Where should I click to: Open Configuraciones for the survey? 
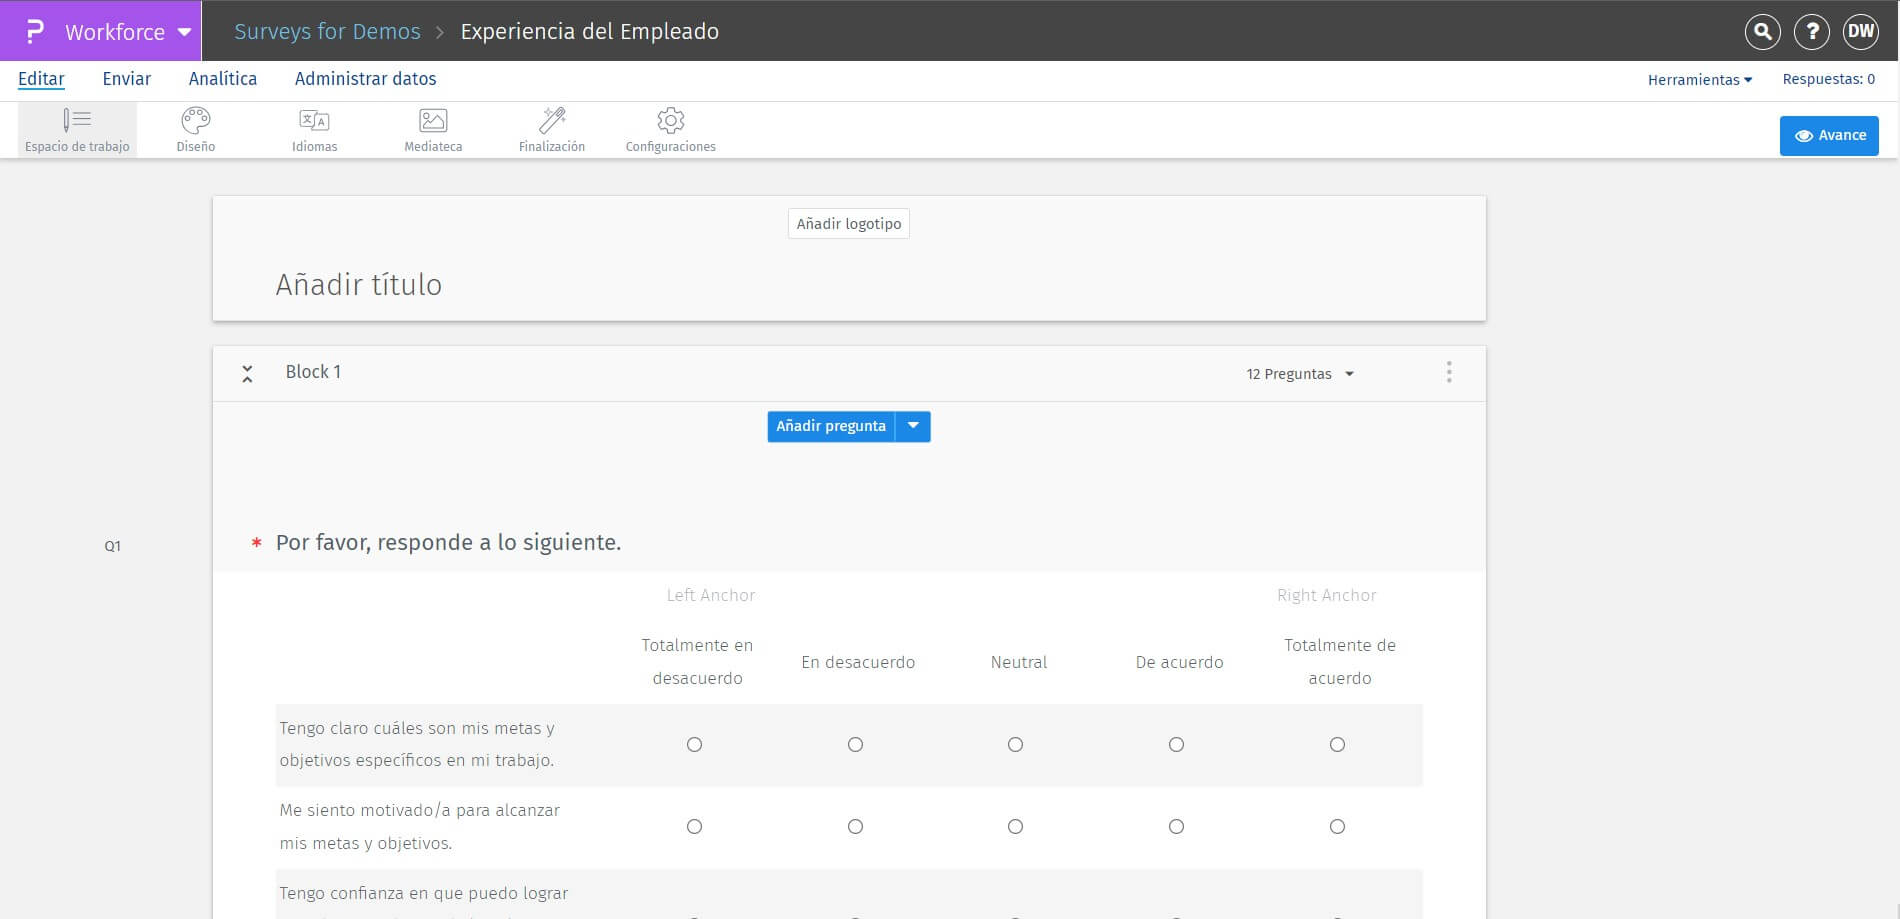(x=670, y=128)
